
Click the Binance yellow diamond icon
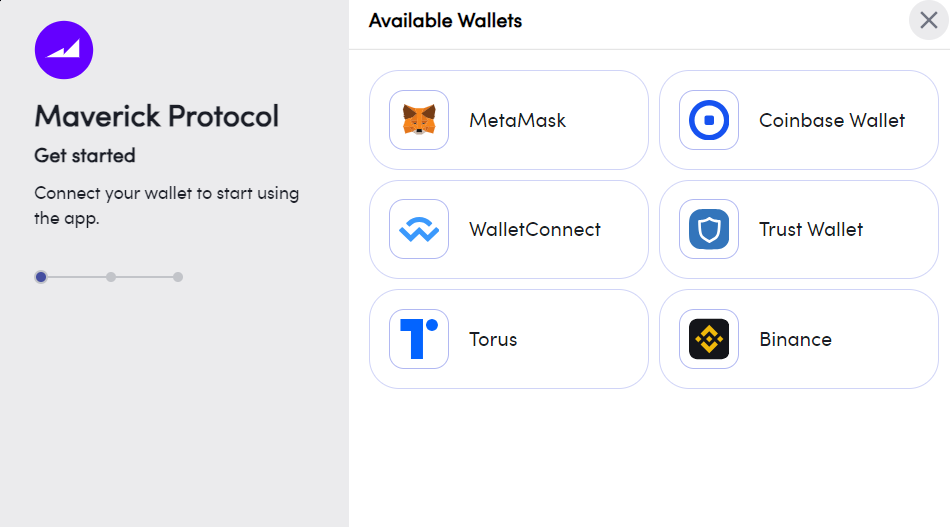click(x=709, y=339)
